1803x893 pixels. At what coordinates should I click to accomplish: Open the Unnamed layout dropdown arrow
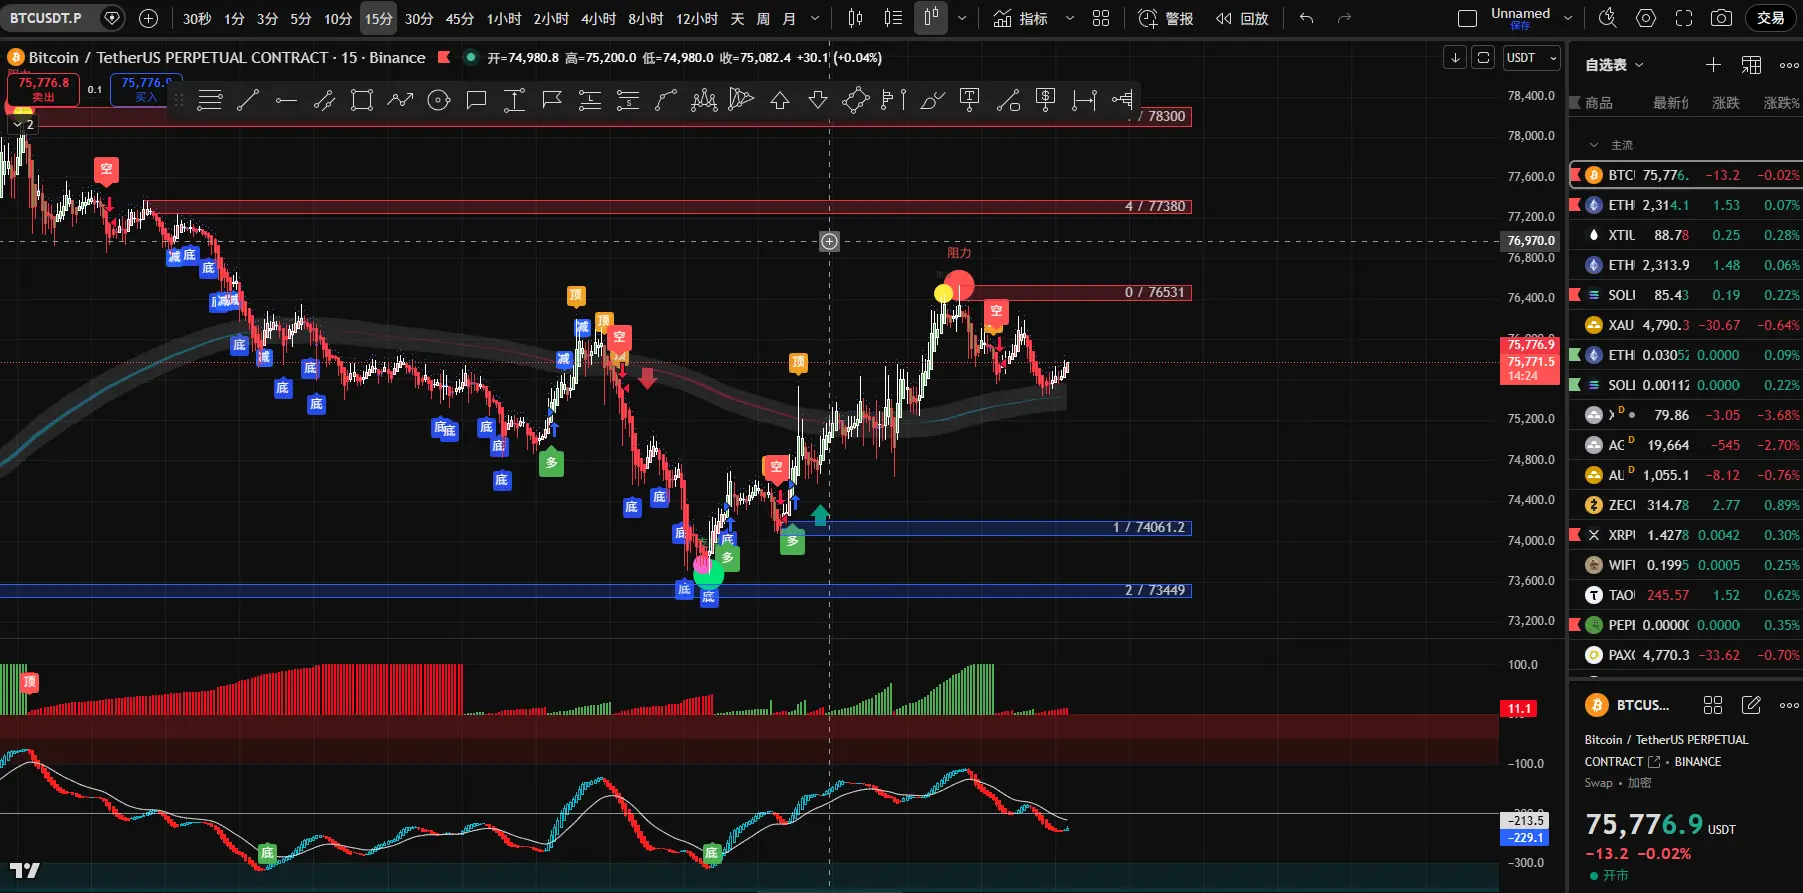pyautogui.click(x=1568, y=18)
